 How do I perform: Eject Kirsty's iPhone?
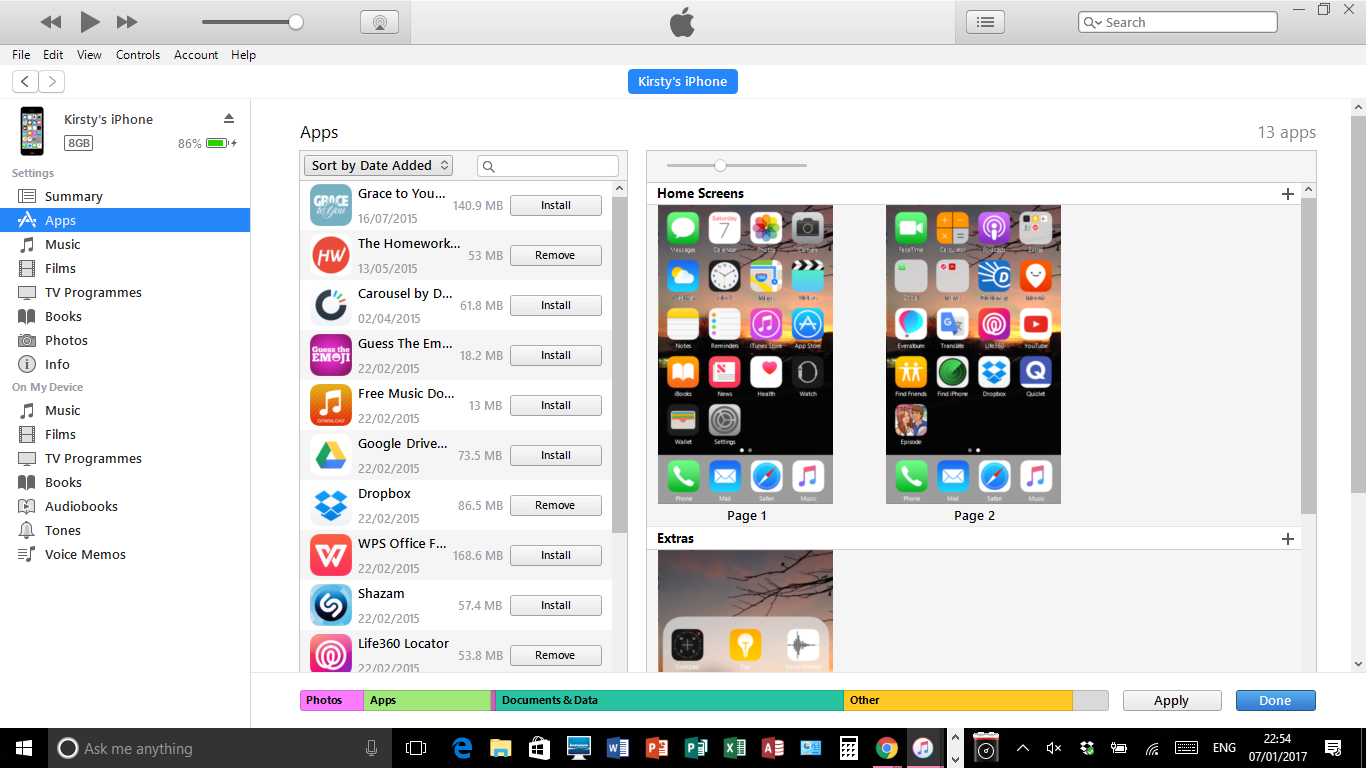pos(229,118)
